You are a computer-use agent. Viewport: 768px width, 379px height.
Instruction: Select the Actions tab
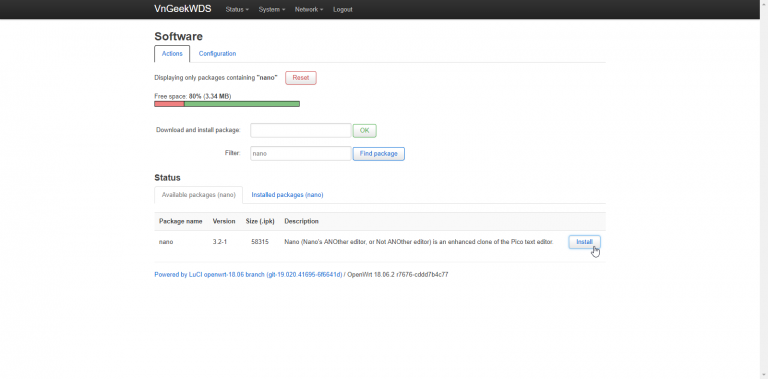pyautogui.click(x=172, y=54)
